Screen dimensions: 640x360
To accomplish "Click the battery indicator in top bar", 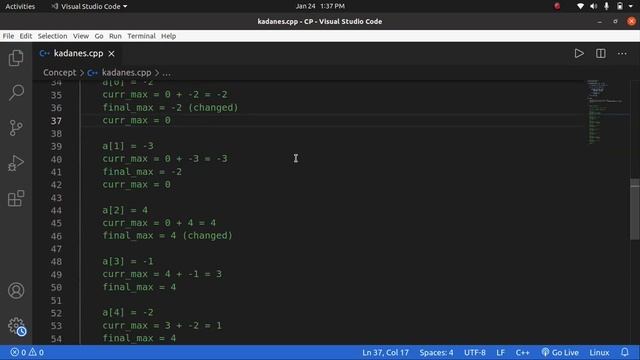I will (620, 6).
